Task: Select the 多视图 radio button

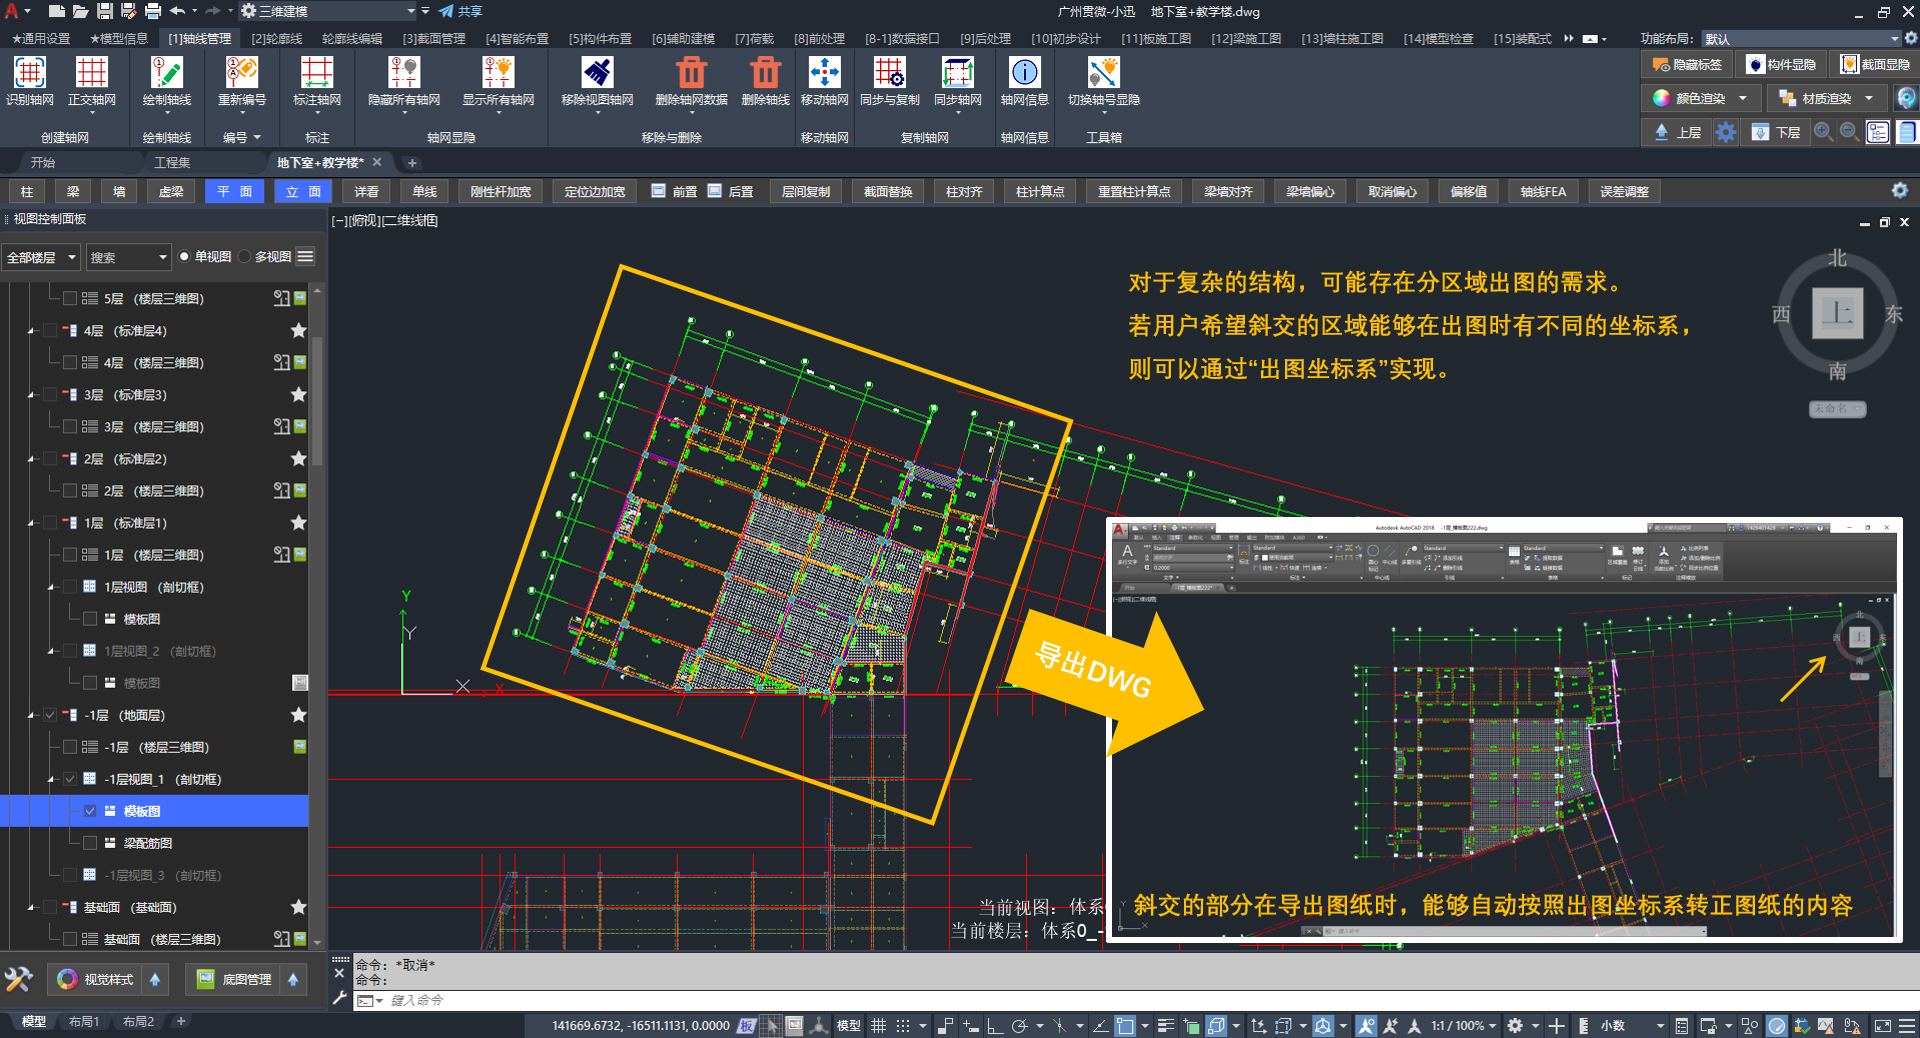Action: pos(245,257)
